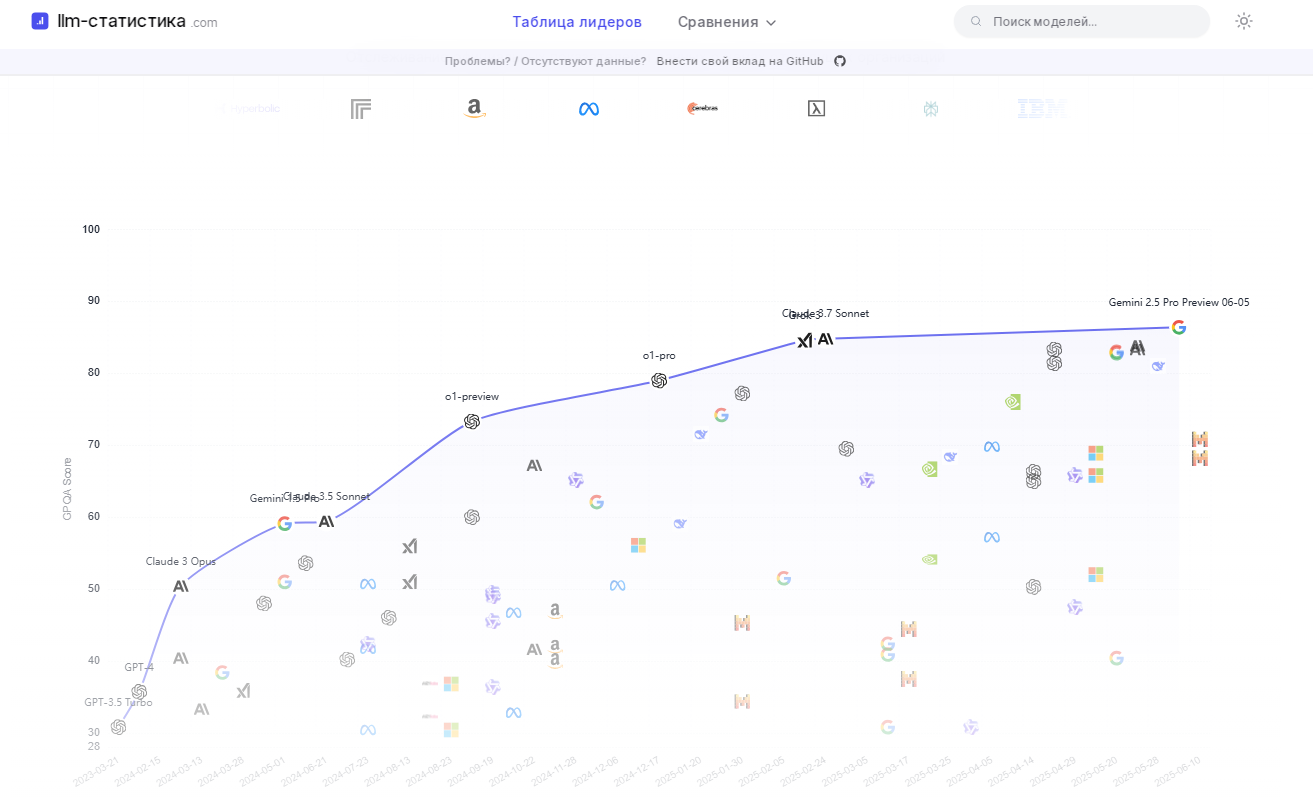Open Внести свой вклад на GitHub link
The height and width of the screenshot is (809, 1313).
coord(740,61)
